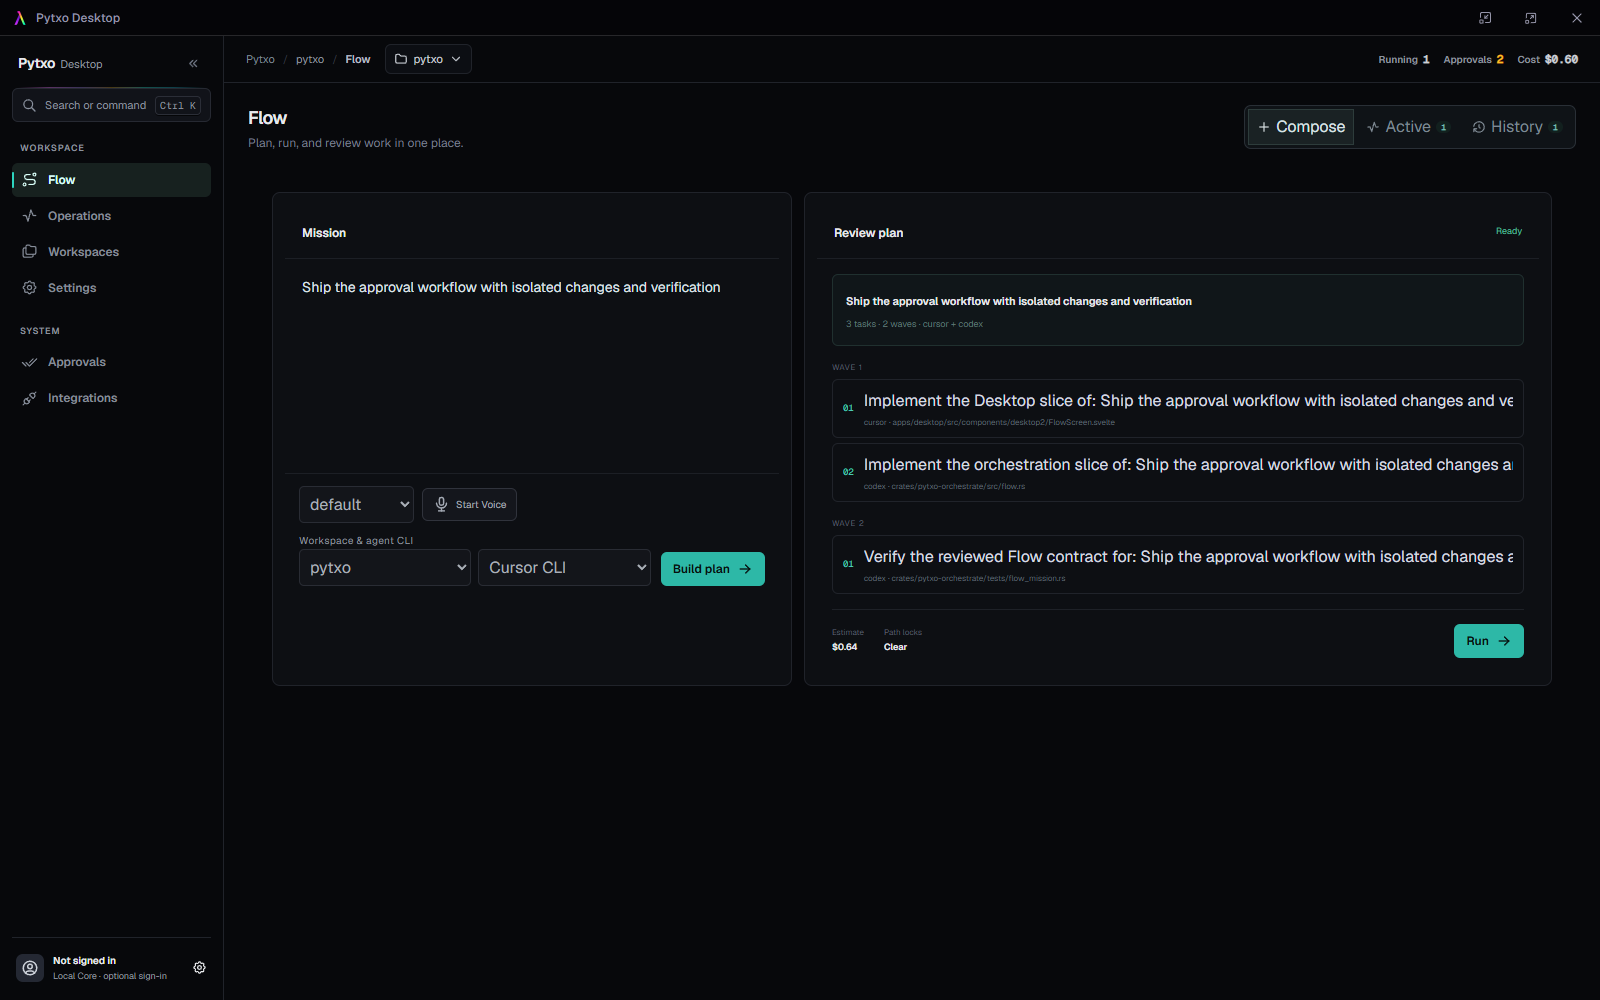
Task: Click the Start Voice button
Action: (469, 505)
